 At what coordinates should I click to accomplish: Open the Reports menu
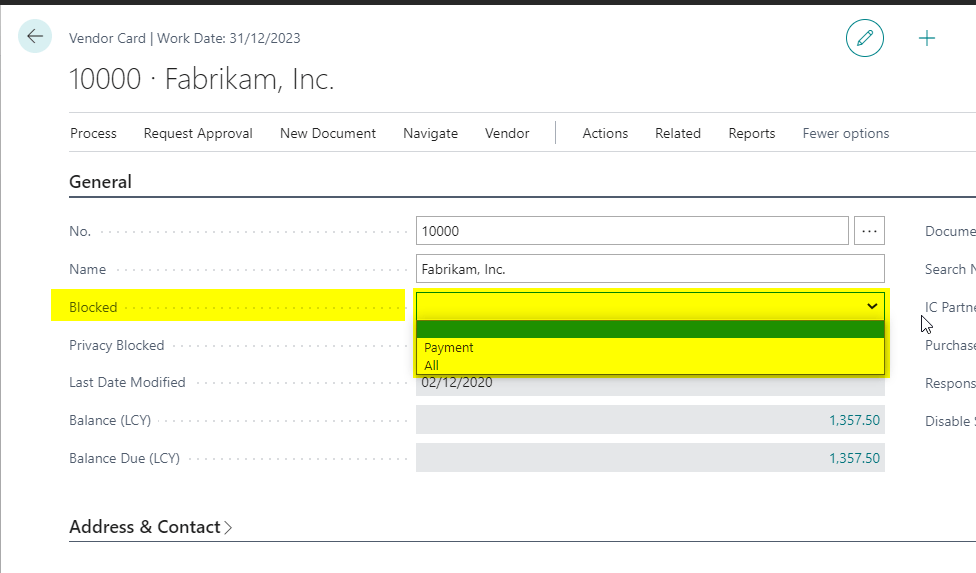[752, 133]
